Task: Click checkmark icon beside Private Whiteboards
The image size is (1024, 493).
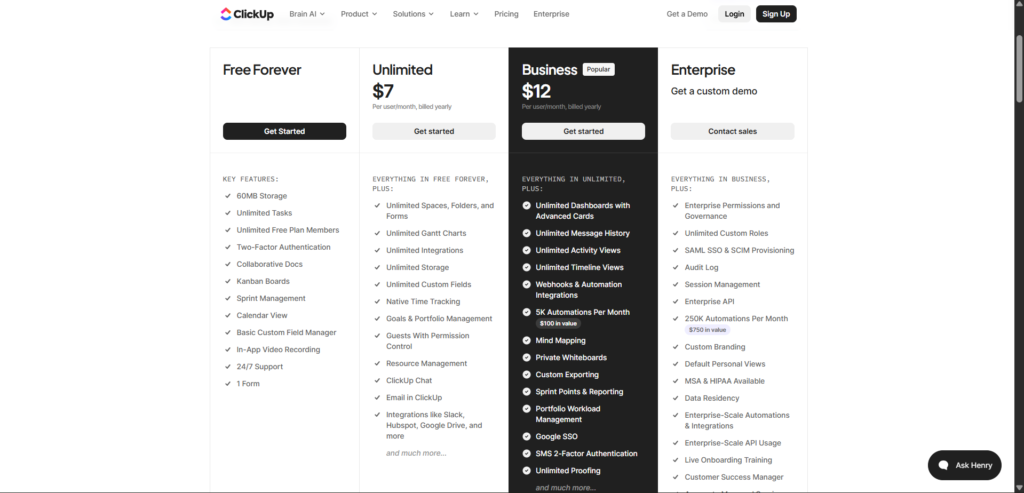Action: (526, 357)
